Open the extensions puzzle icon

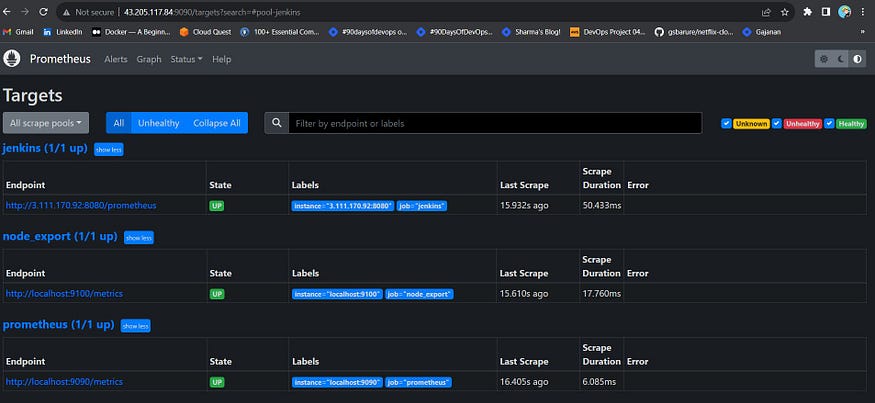807,12
